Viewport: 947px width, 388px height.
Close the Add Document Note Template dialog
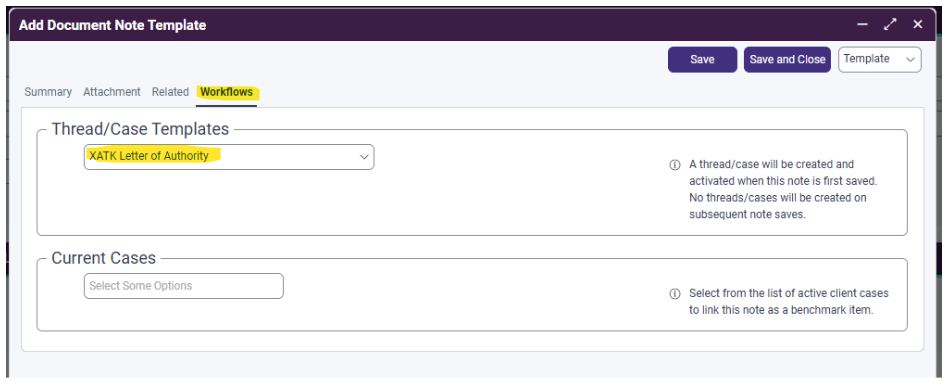918,25
